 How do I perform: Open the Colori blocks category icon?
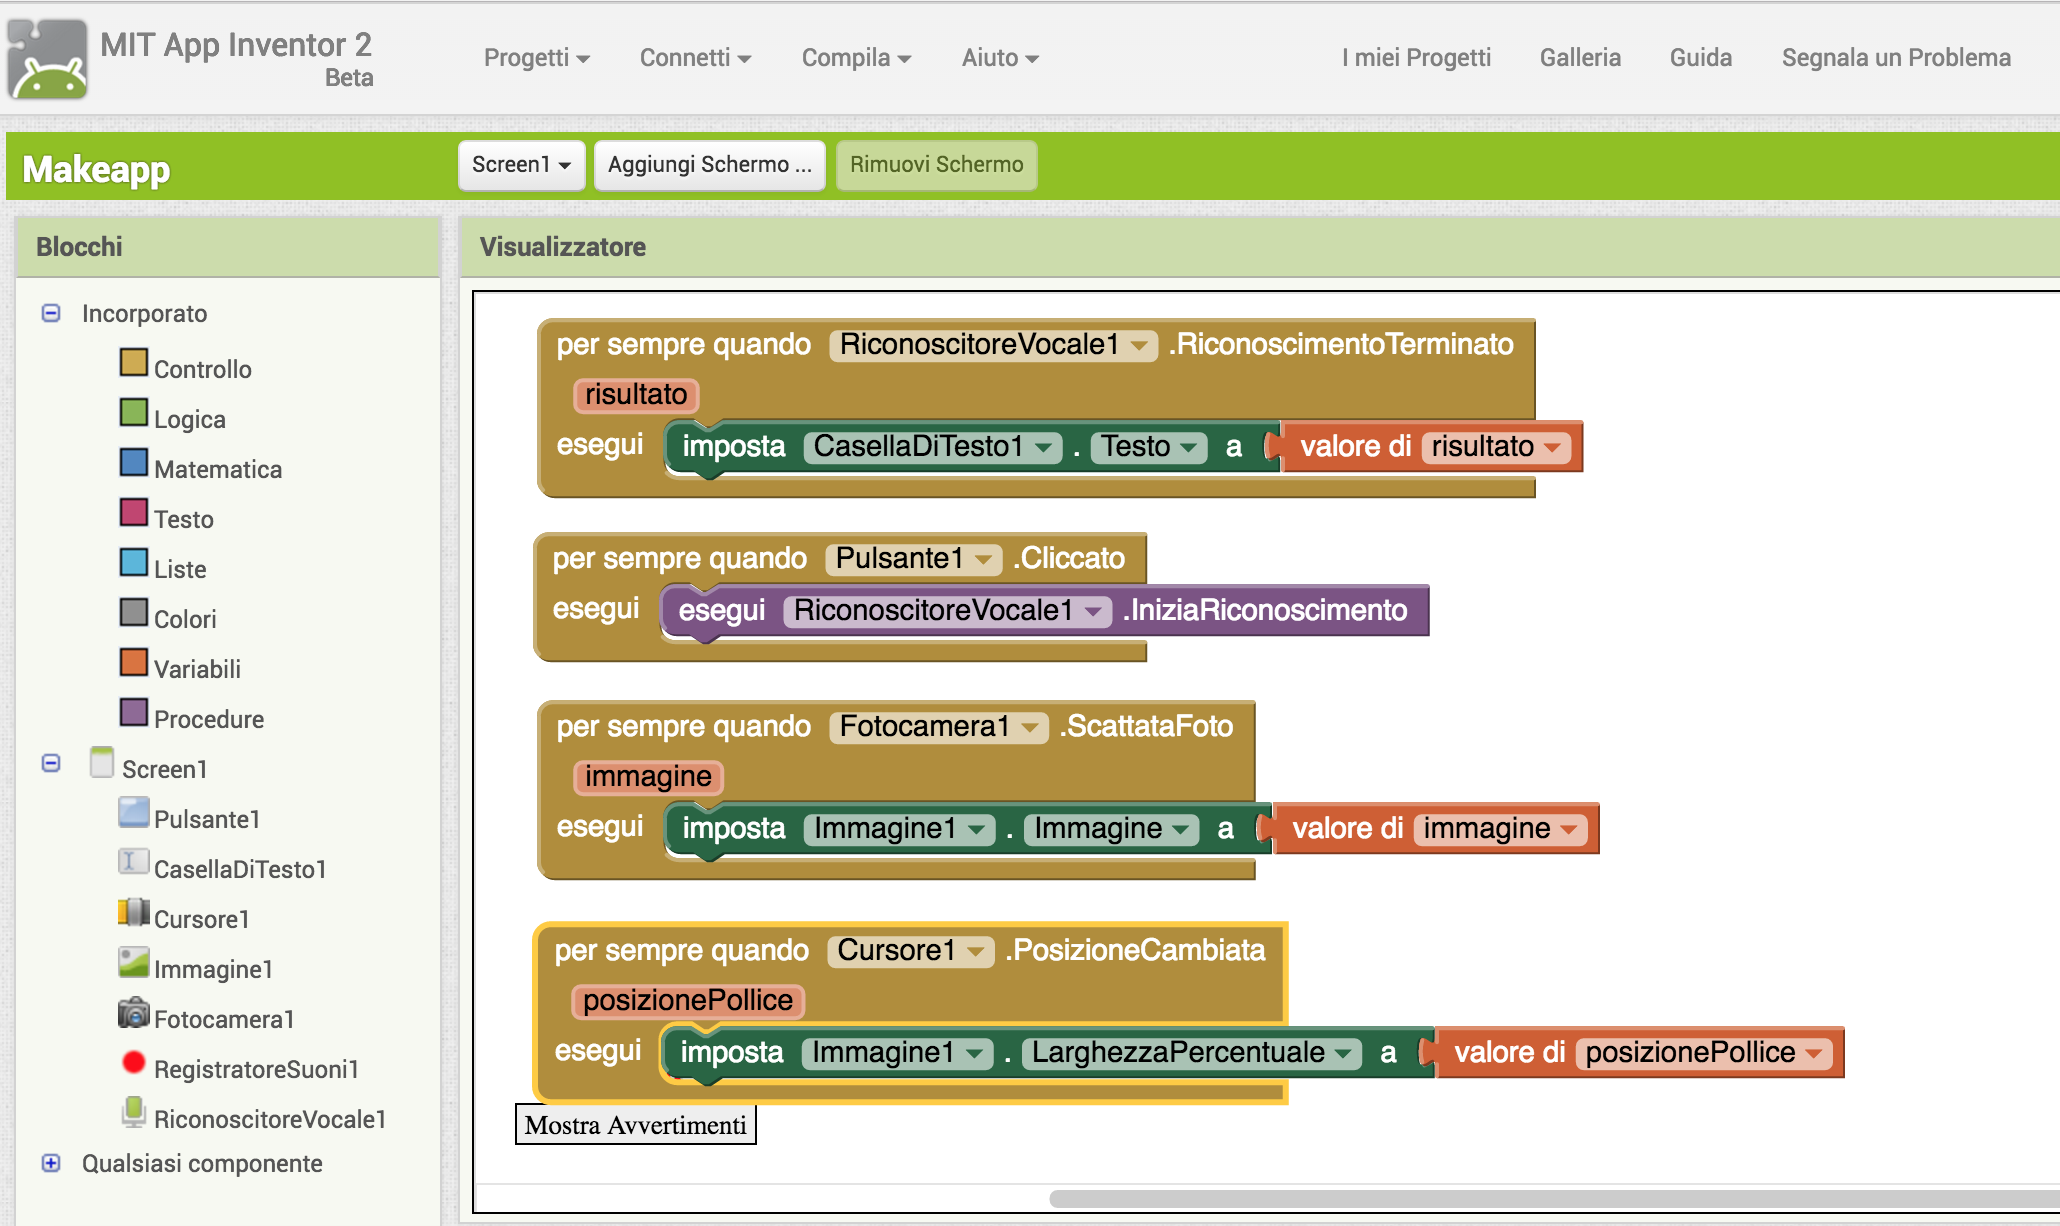point(133,612)
